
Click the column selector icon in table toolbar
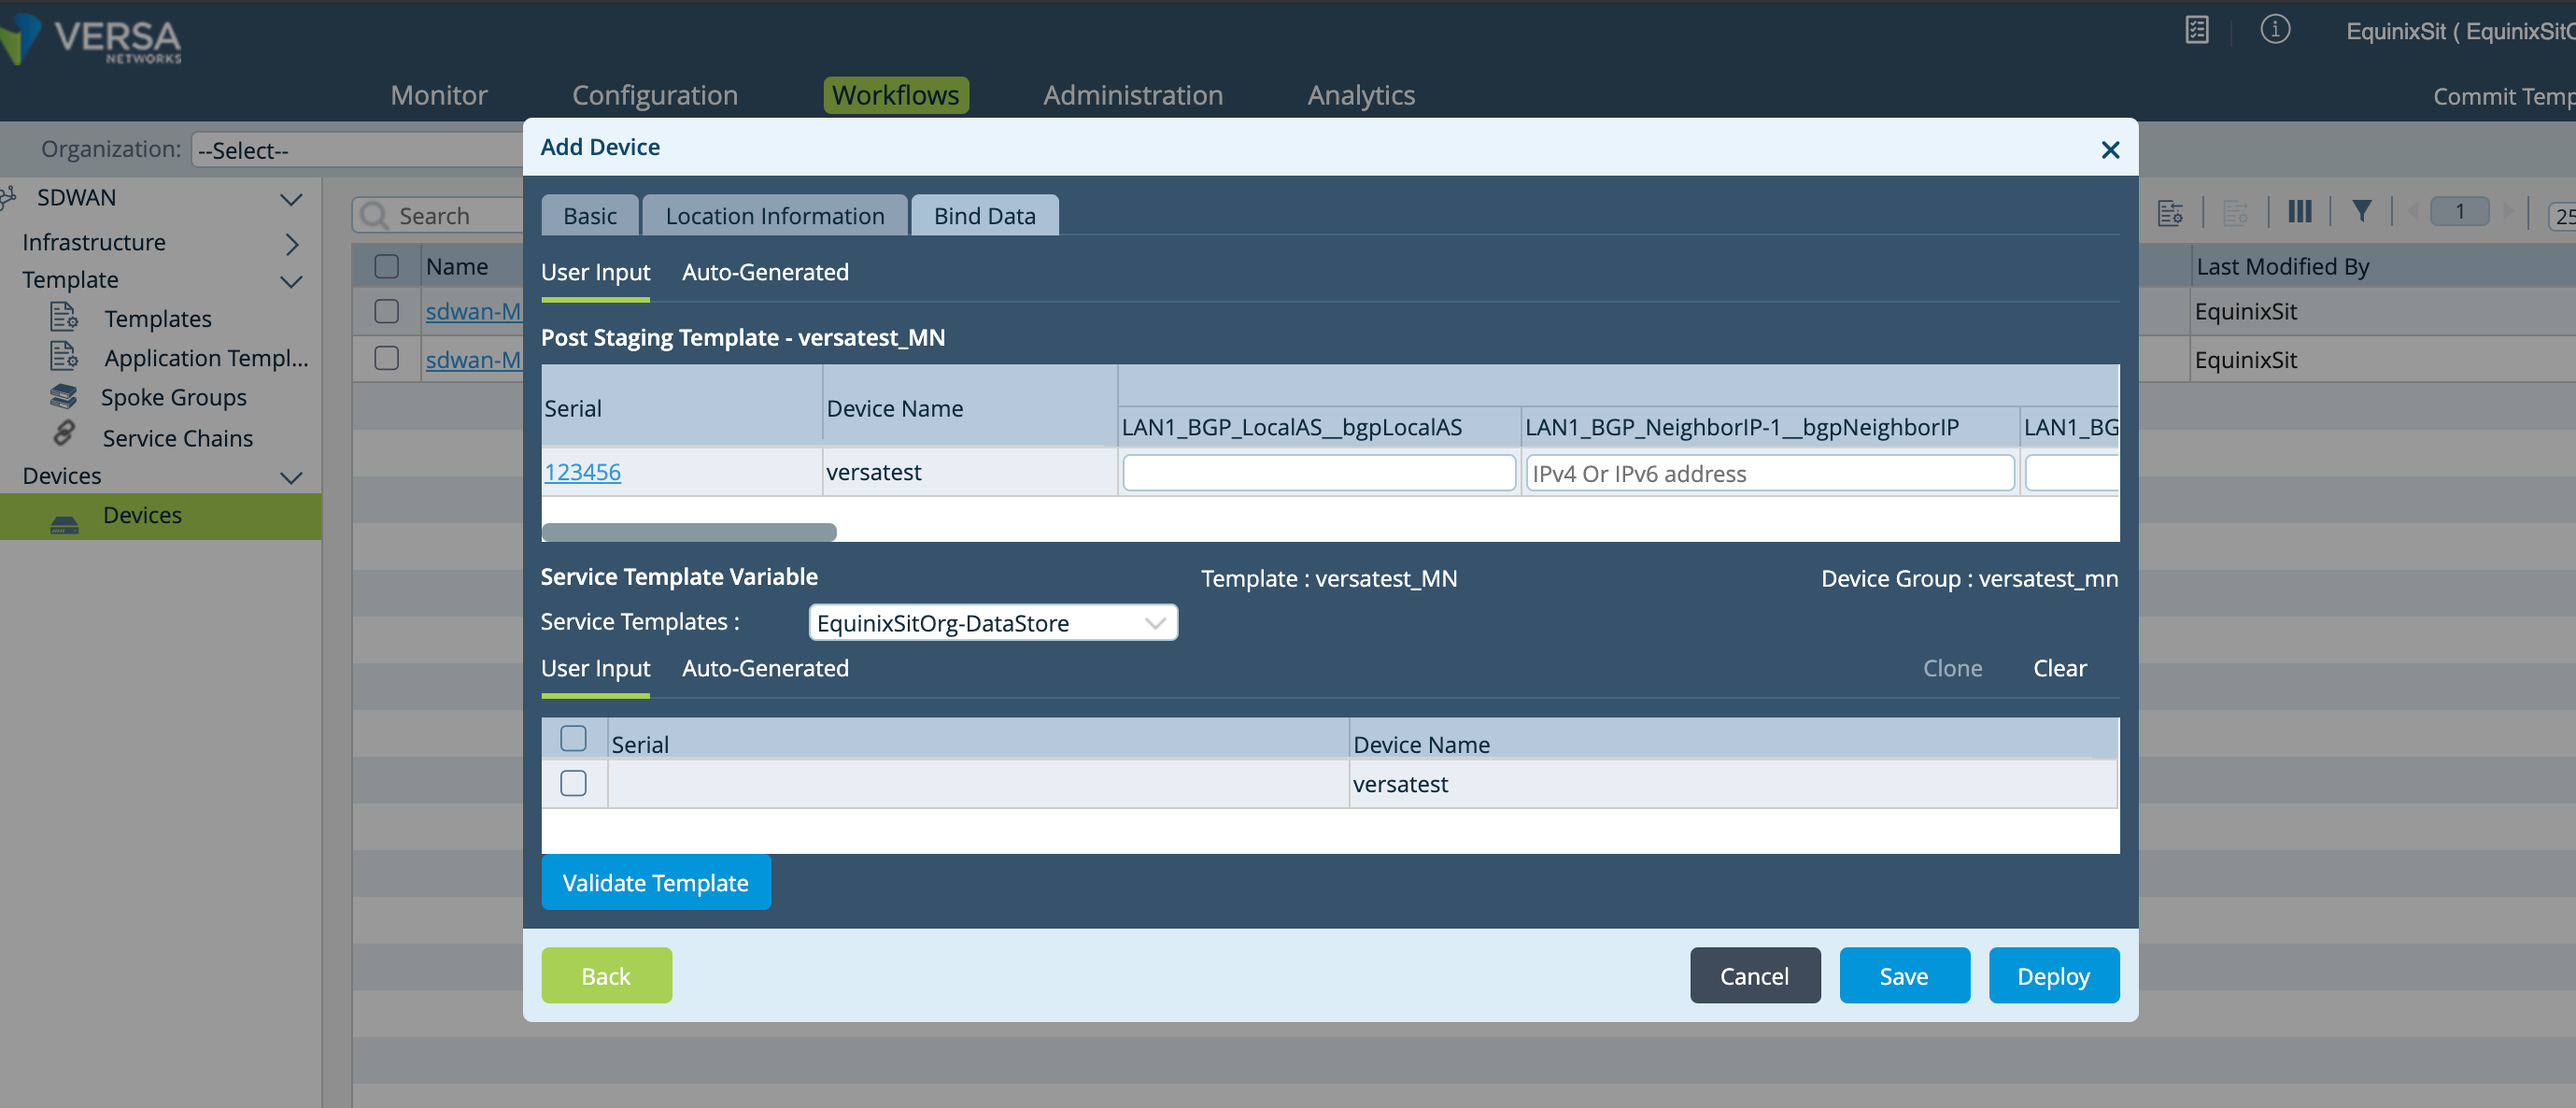[2299, 211]
